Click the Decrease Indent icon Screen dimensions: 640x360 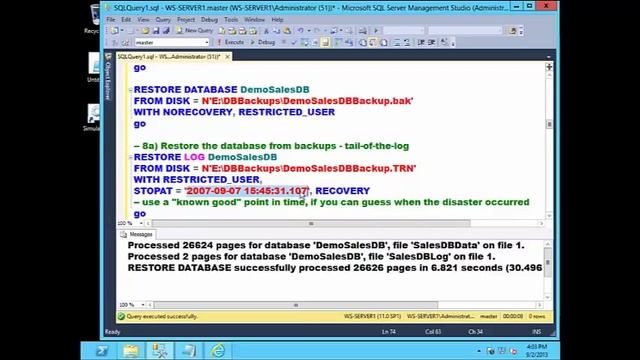pyautogui.click(x=421, y=42)
